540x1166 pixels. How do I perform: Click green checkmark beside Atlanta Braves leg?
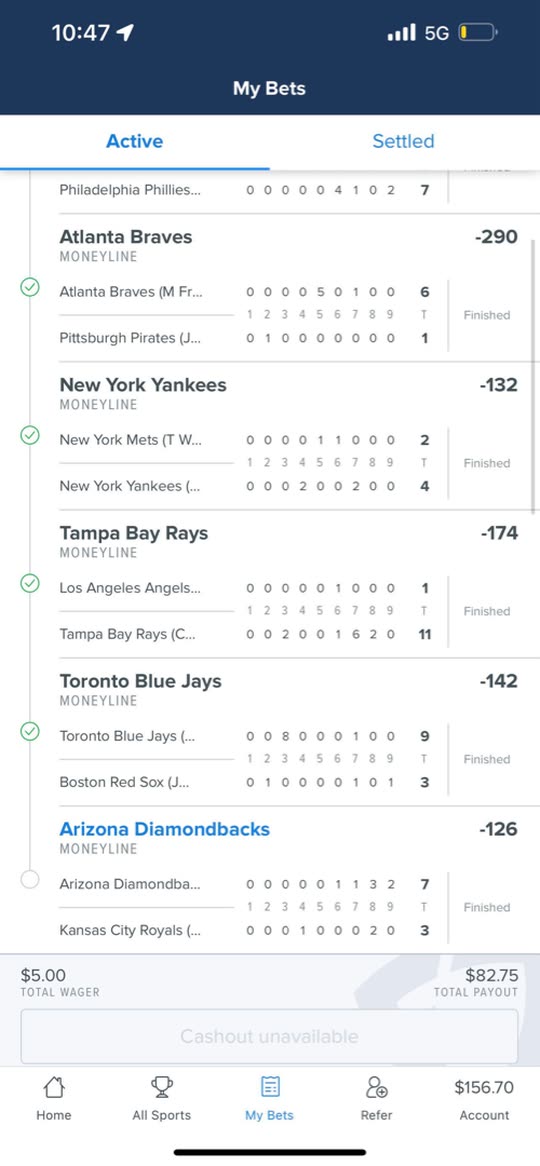(30, 287)
